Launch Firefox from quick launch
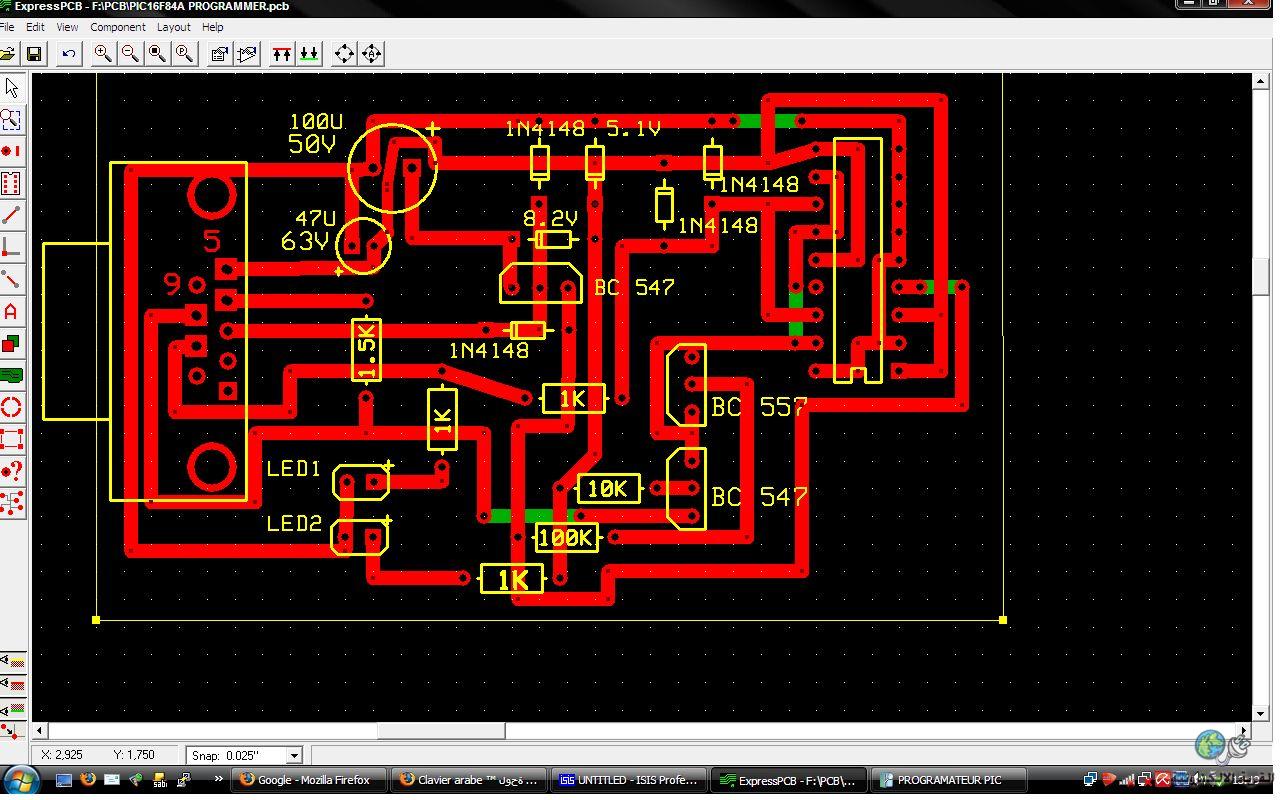1280x800 pixels. pyautogui.click(x=88, y=780)
